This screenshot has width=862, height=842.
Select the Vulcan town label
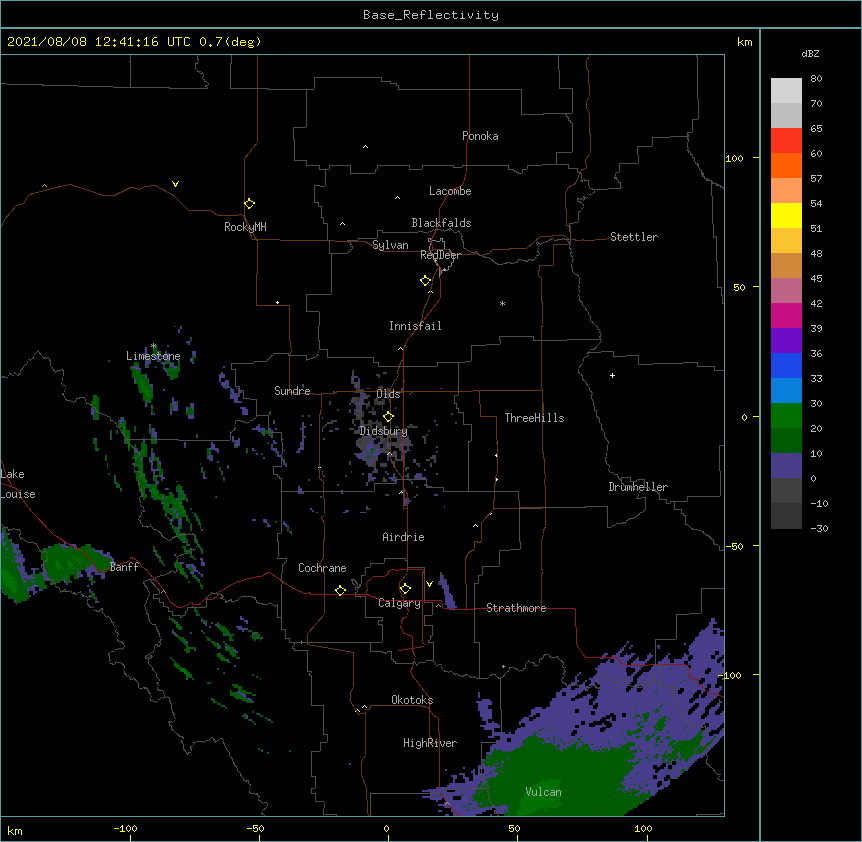(543, 792)
